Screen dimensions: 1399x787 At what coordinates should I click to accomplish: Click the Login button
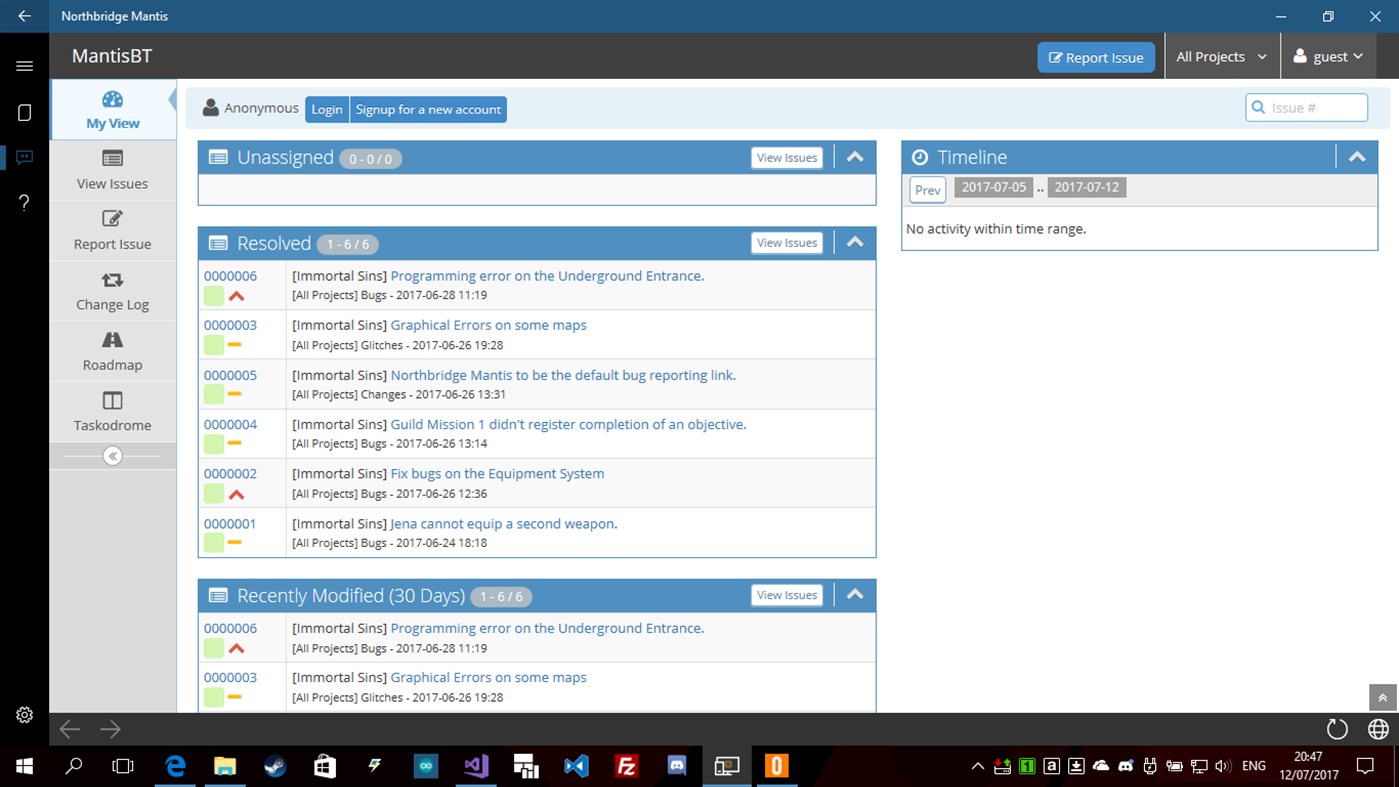(x=327, y=109)
